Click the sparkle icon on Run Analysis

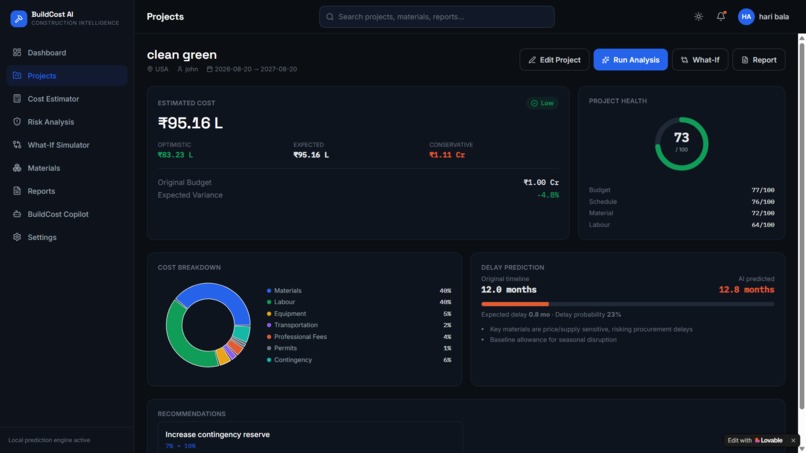[x=606, y=60]
